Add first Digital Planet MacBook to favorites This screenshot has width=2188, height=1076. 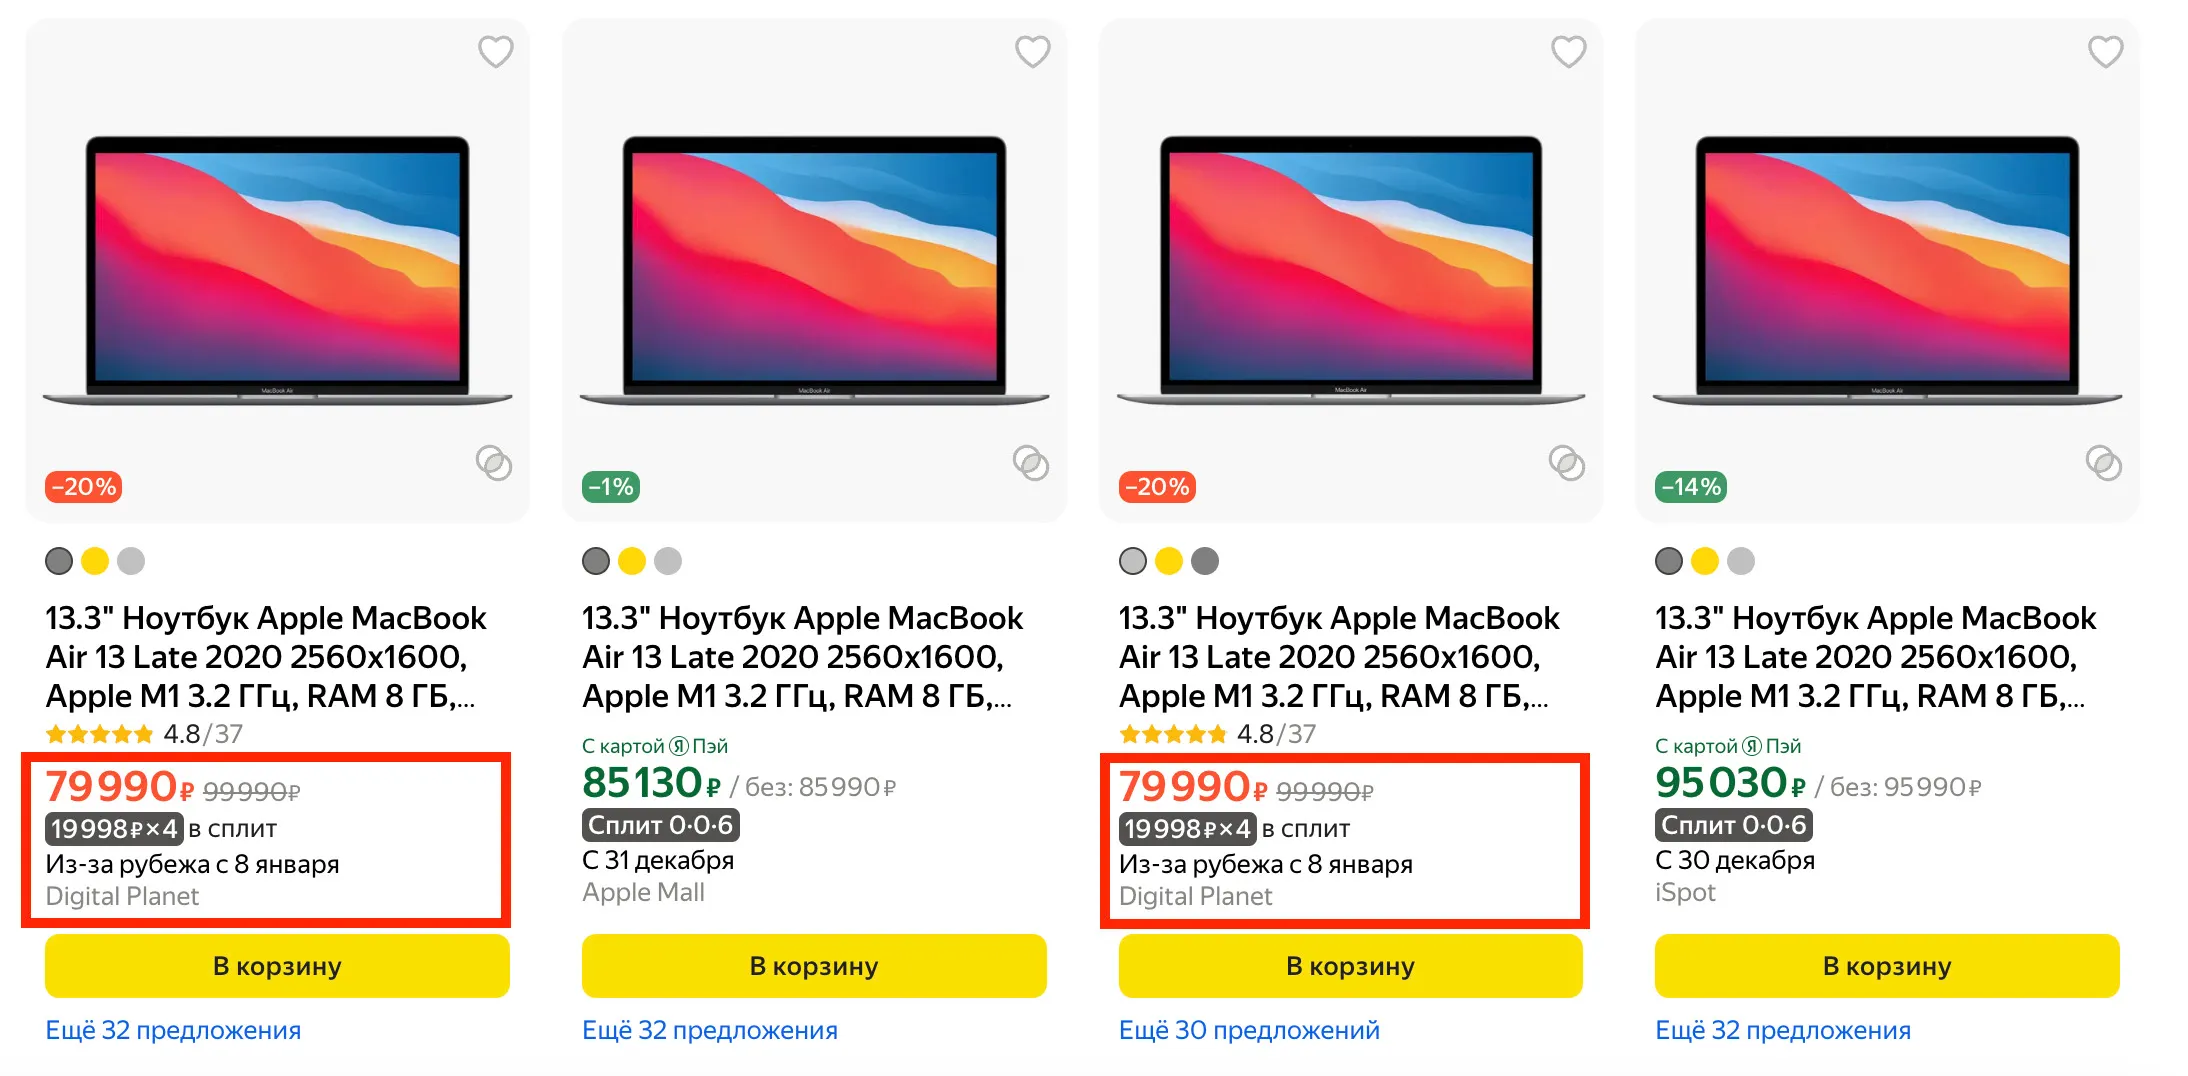point(495,51)
